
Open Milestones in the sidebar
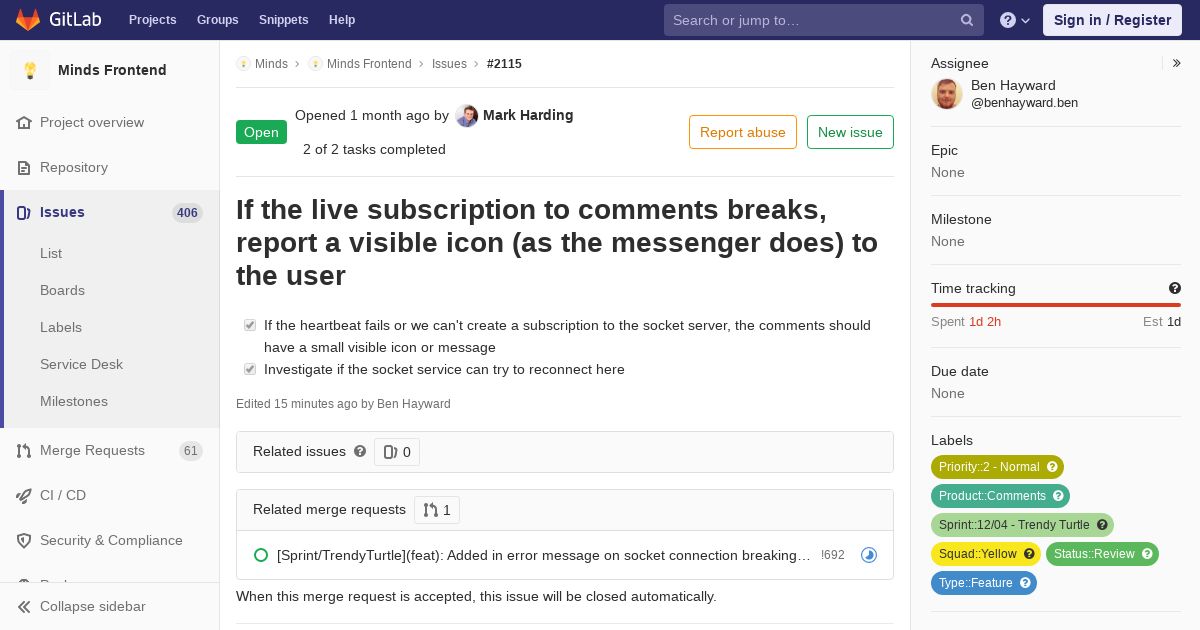coord(74,402)
